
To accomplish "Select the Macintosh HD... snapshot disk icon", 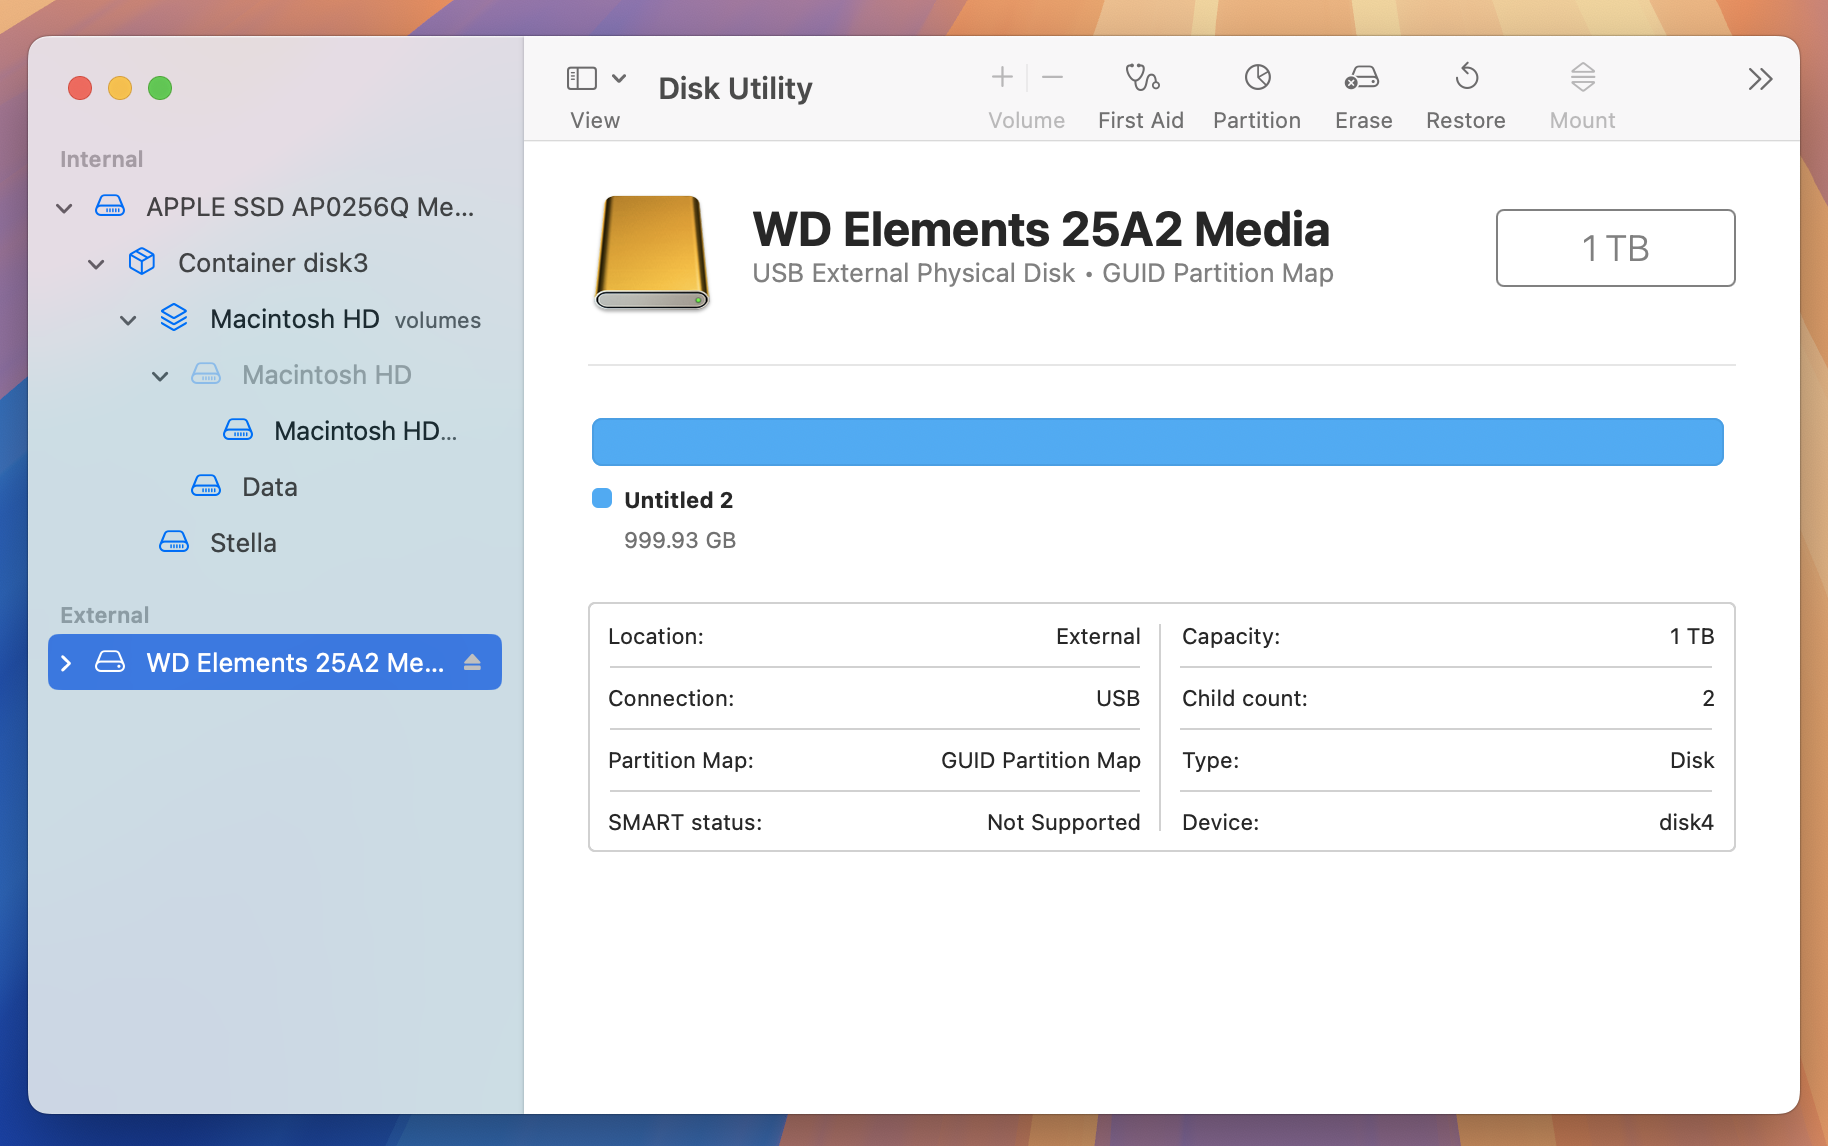I will [238, 430].
